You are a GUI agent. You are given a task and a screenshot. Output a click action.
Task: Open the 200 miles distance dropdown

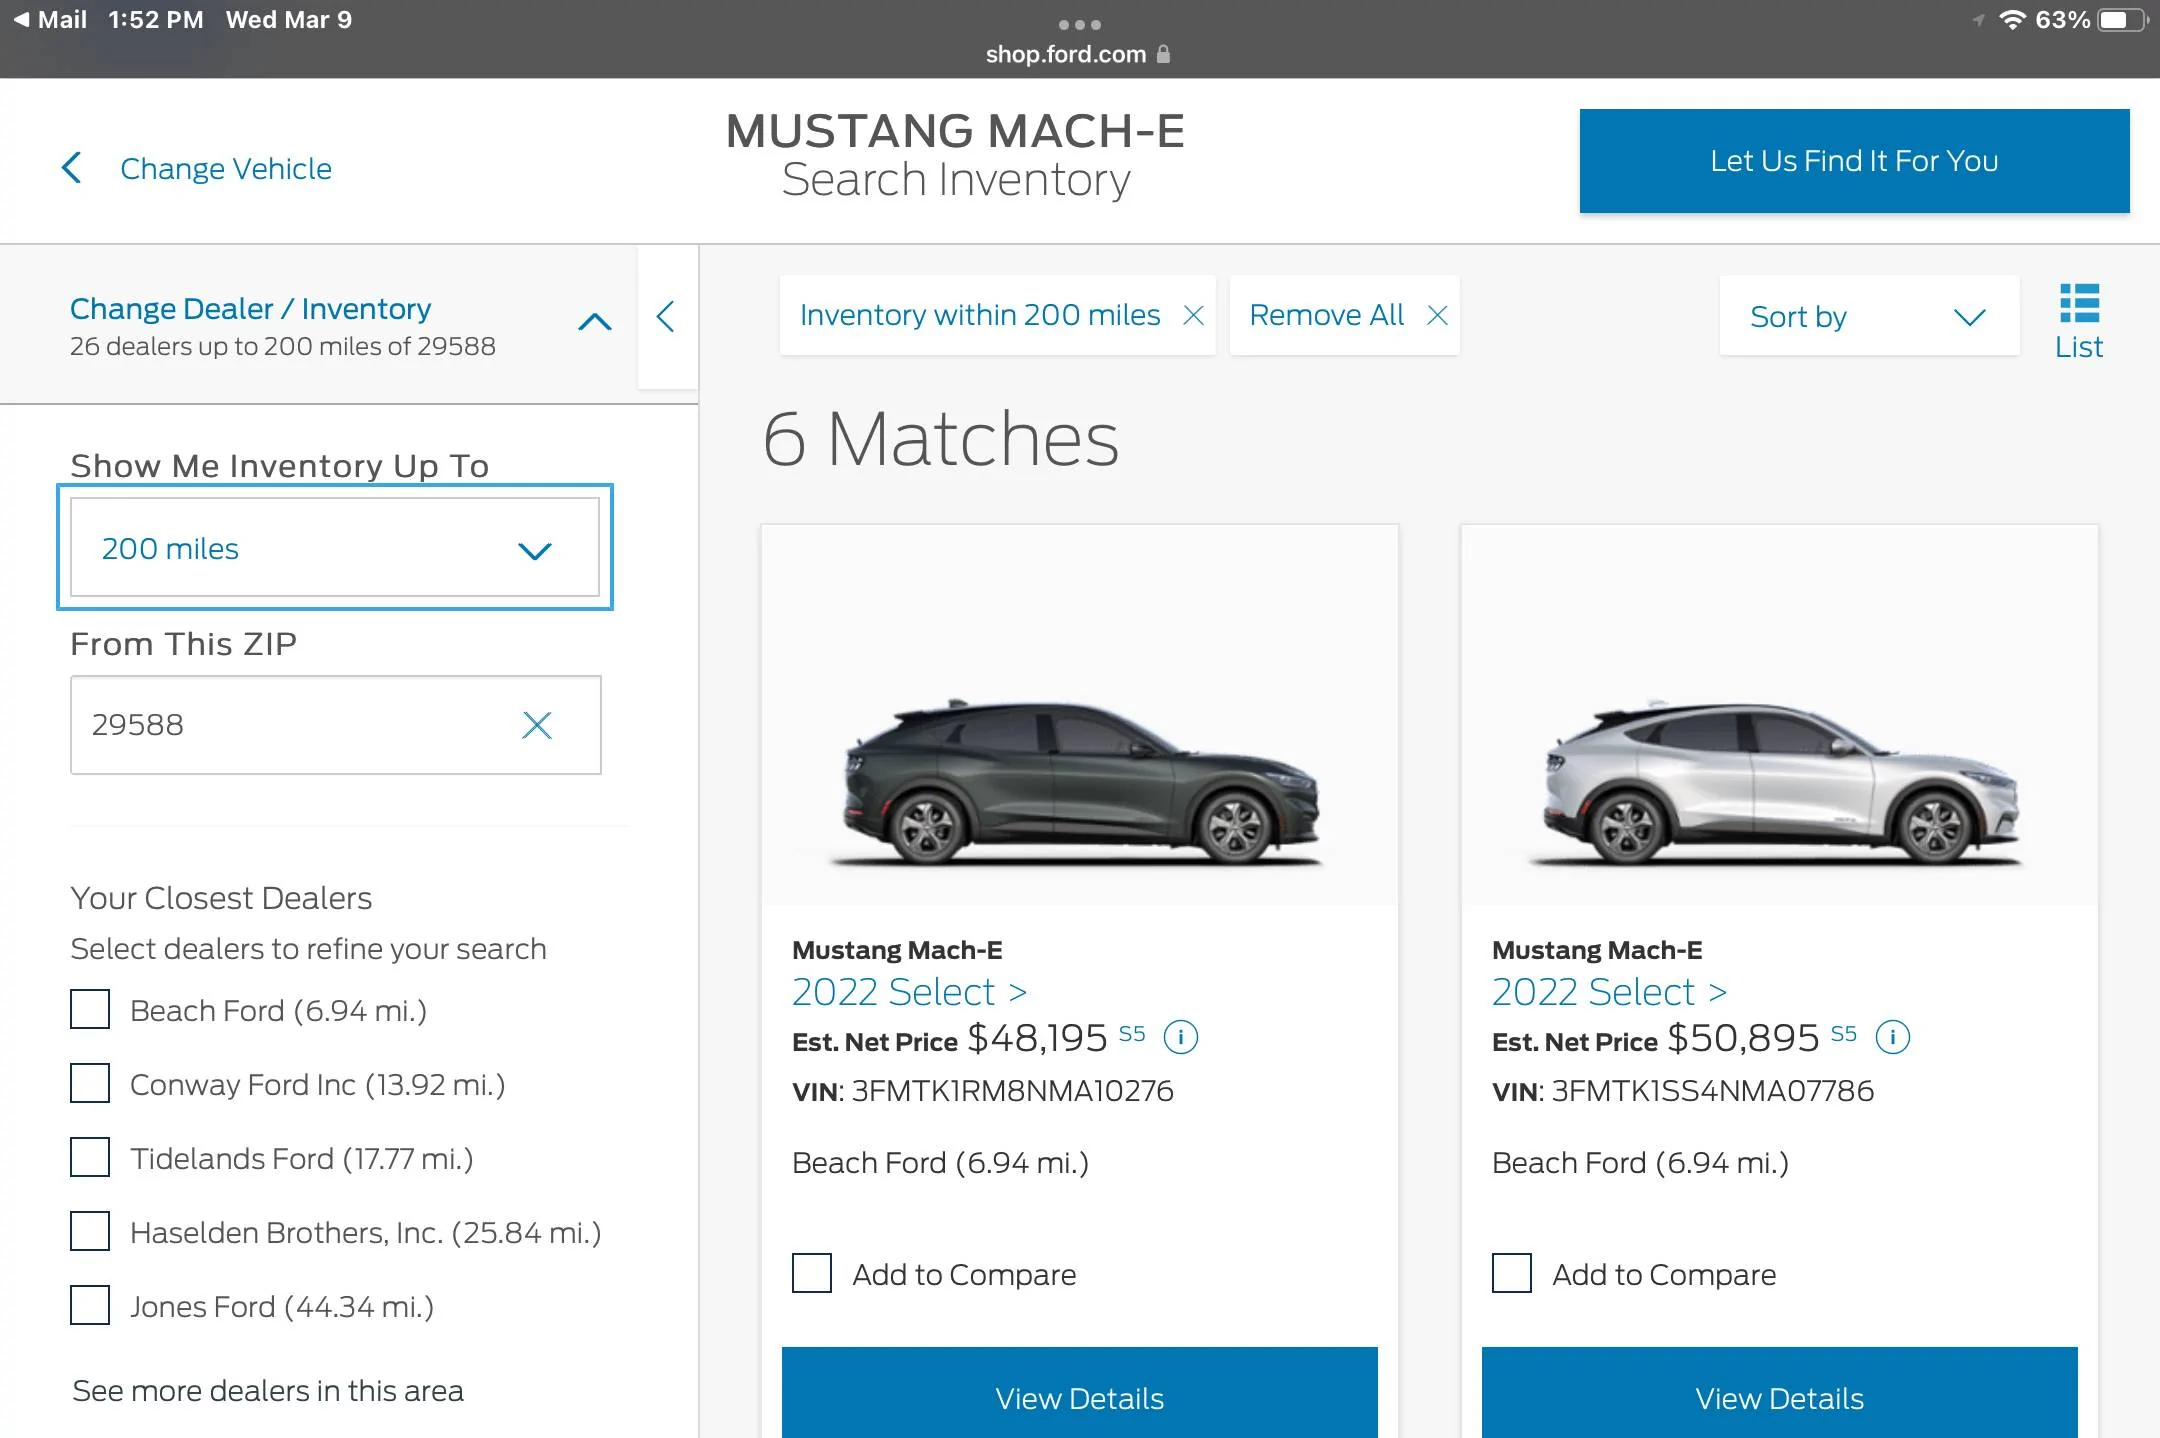click(x=335, y=548)
